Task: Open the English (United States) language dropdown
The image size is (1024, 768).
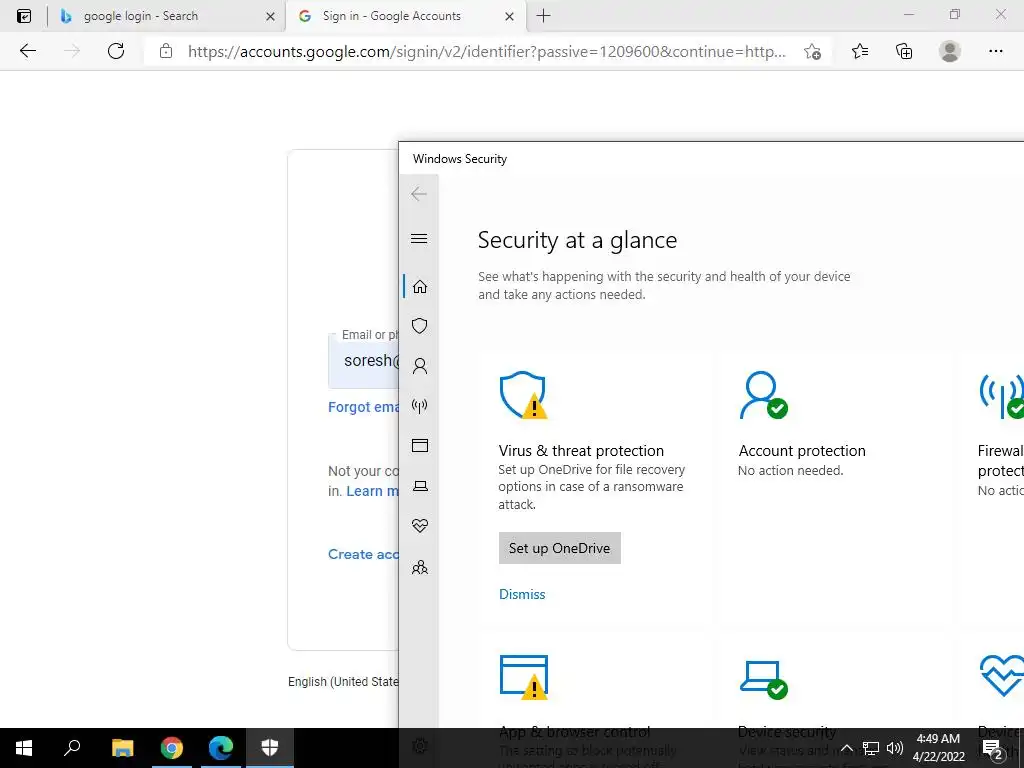Action: tap(343, 681)
